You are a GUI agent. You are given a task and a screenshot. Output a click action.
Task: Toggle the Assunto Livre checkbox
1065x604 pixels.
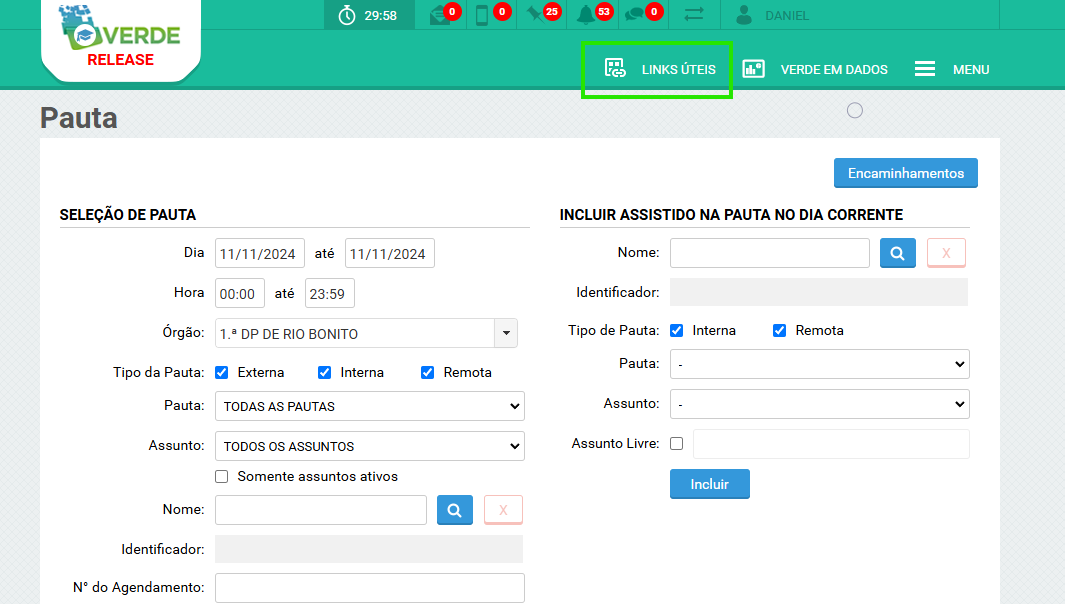click(676, 443)
